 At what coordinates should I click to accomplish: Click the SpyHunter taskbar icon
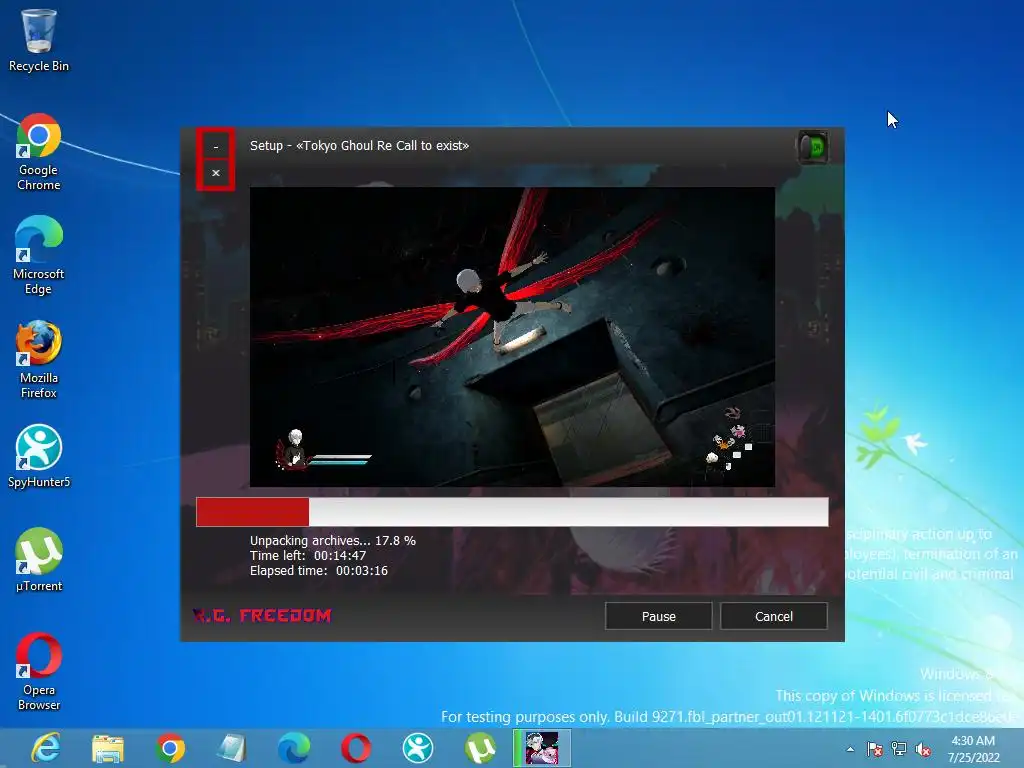click(418, 748)
